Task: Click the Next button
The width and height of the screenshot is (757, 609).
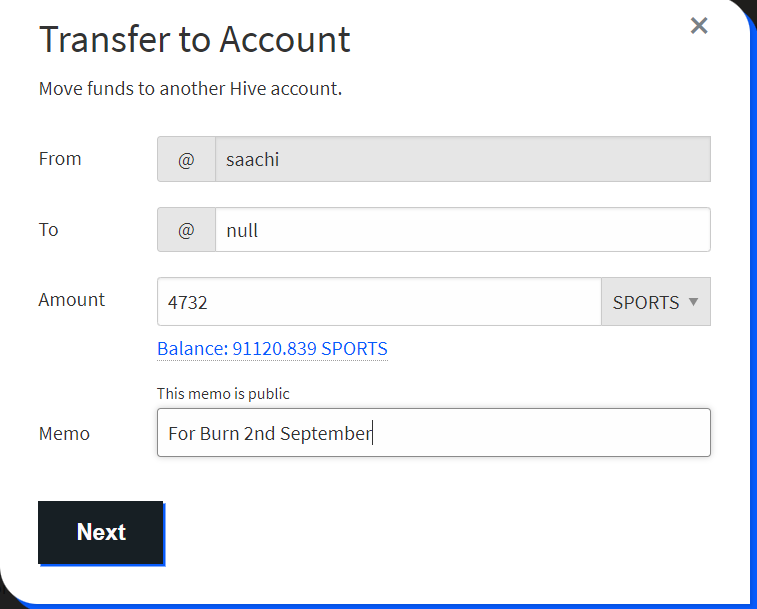Action: 101,532
